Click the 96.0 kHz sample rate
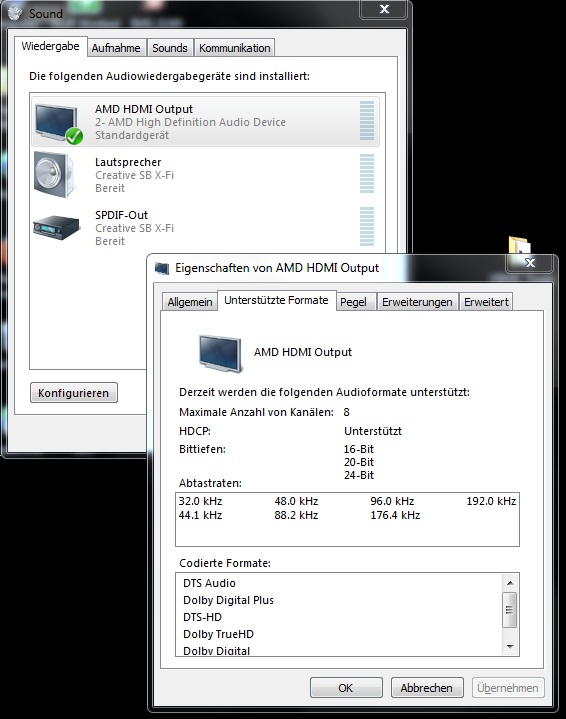This screenshot has width=566, height=719. (x=392, y=501)
